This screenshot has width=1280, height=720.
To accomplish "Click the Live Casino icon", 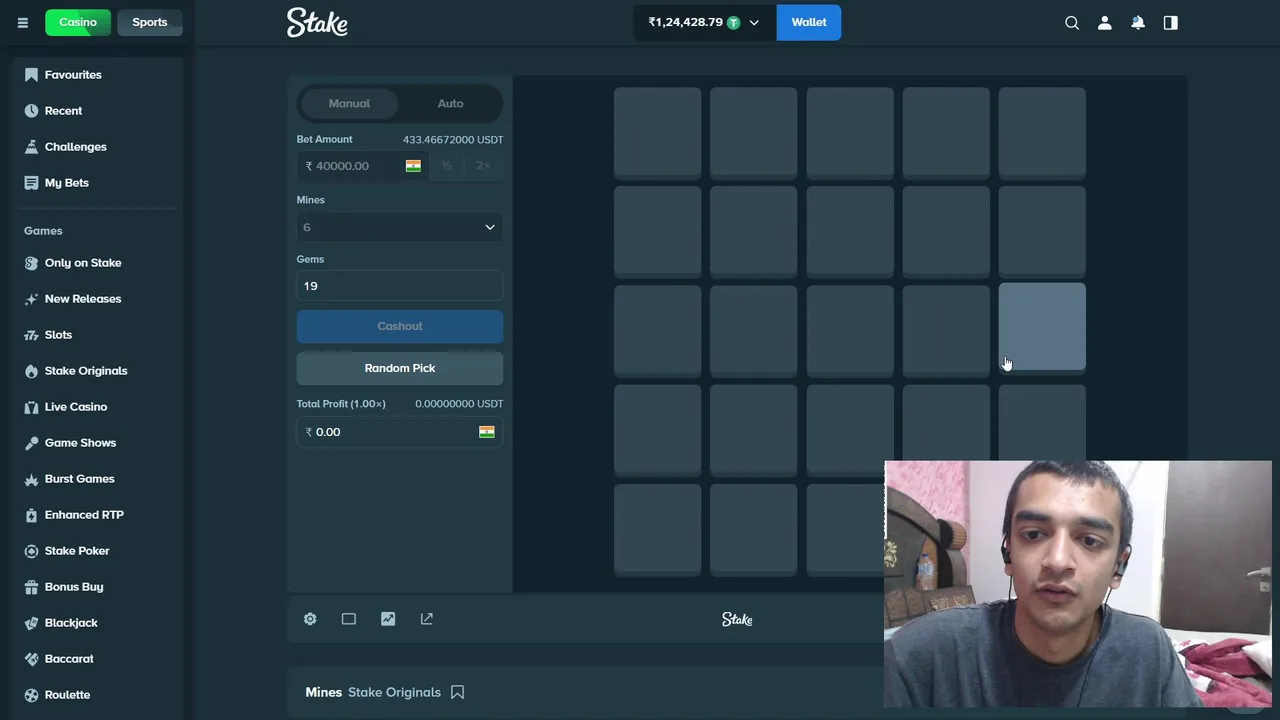I will click(31, 407).
